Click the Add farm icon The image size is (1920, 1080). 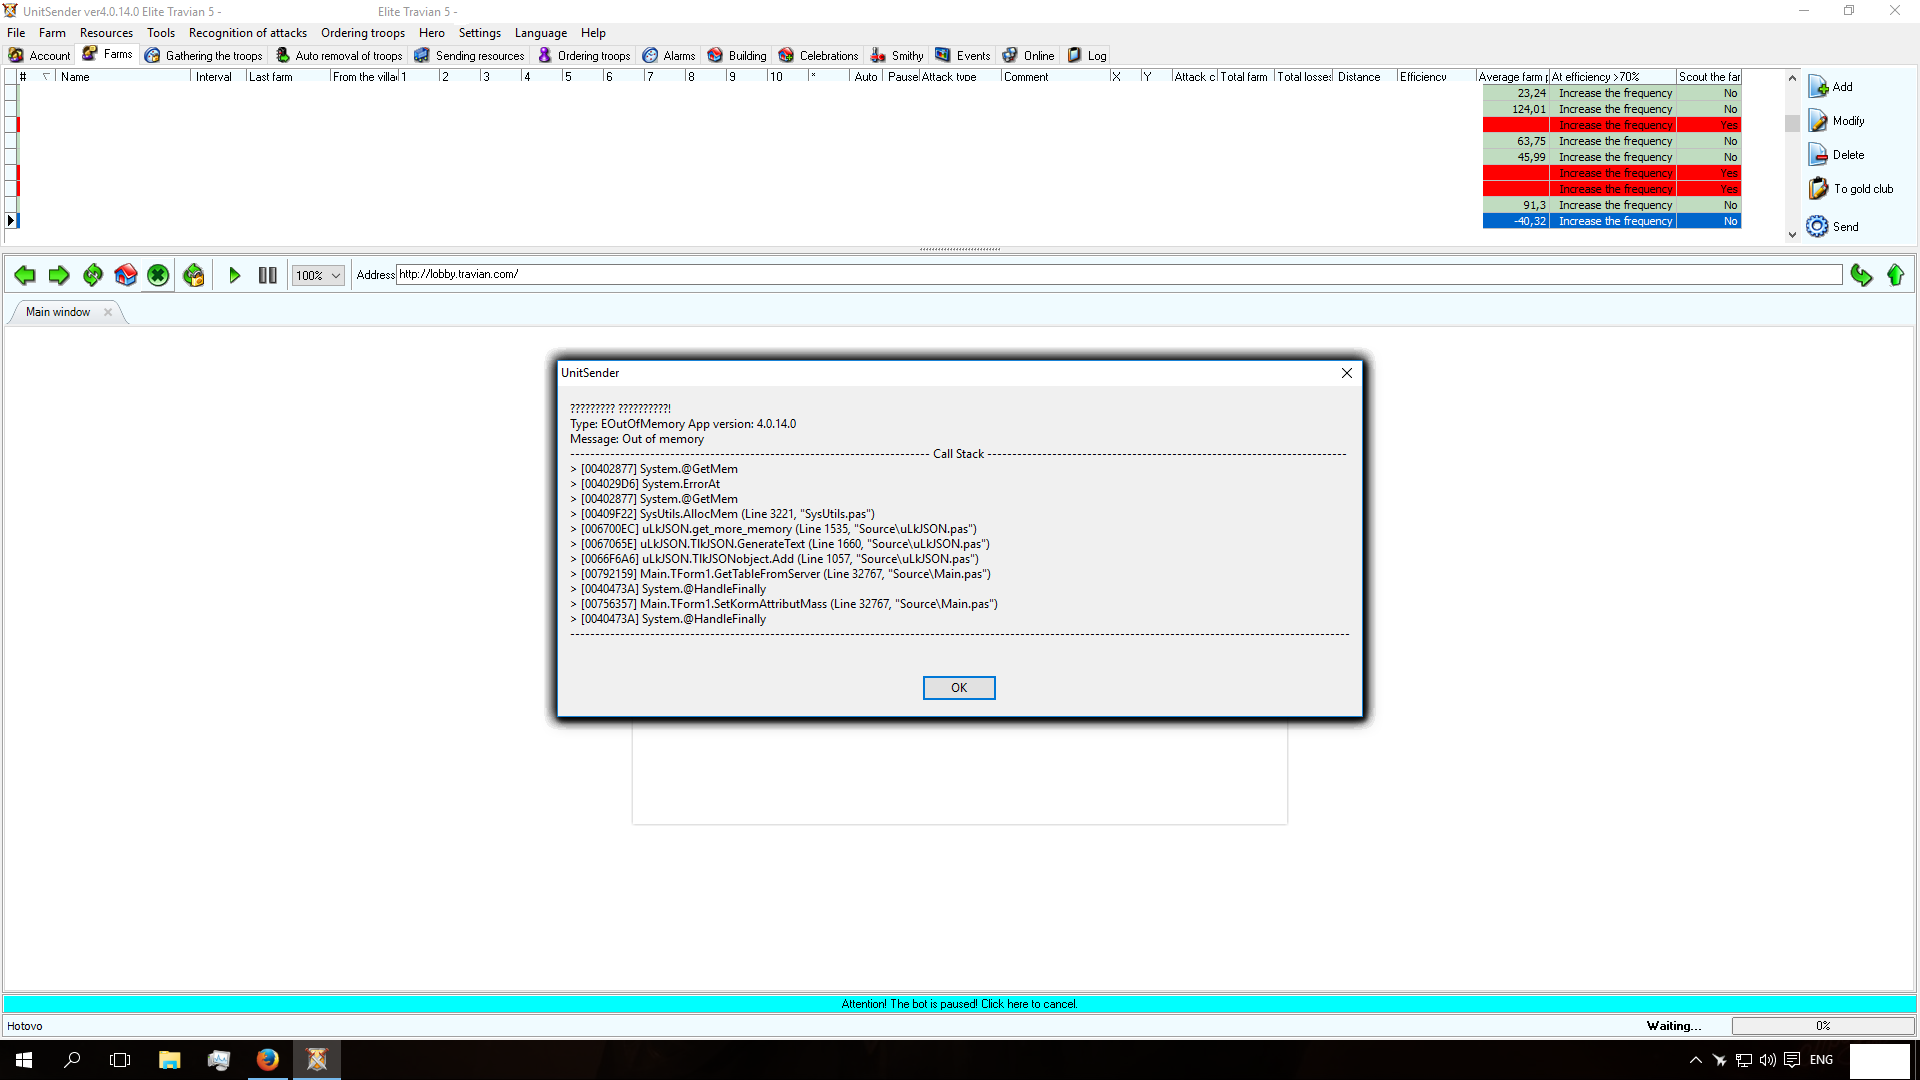click(x=1818, y=87)
